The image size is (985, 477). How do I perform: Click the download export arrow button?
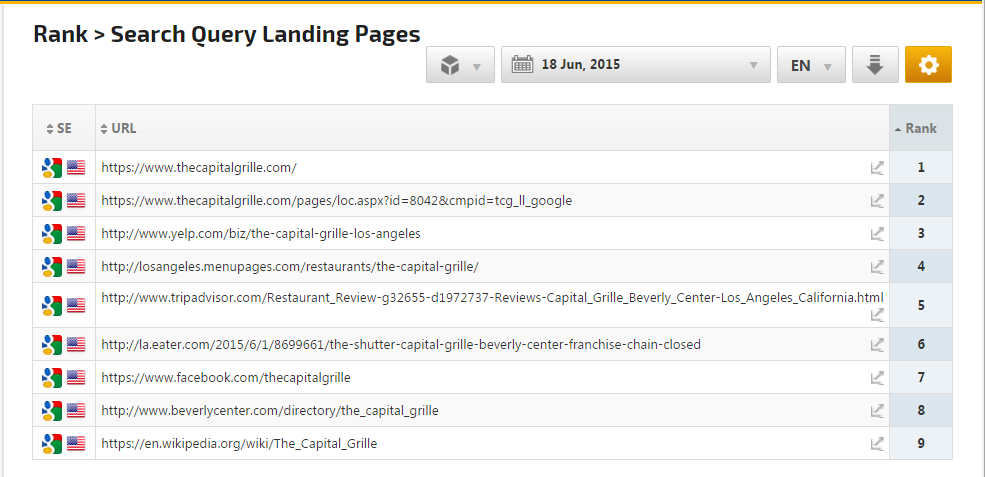point(875,65)
